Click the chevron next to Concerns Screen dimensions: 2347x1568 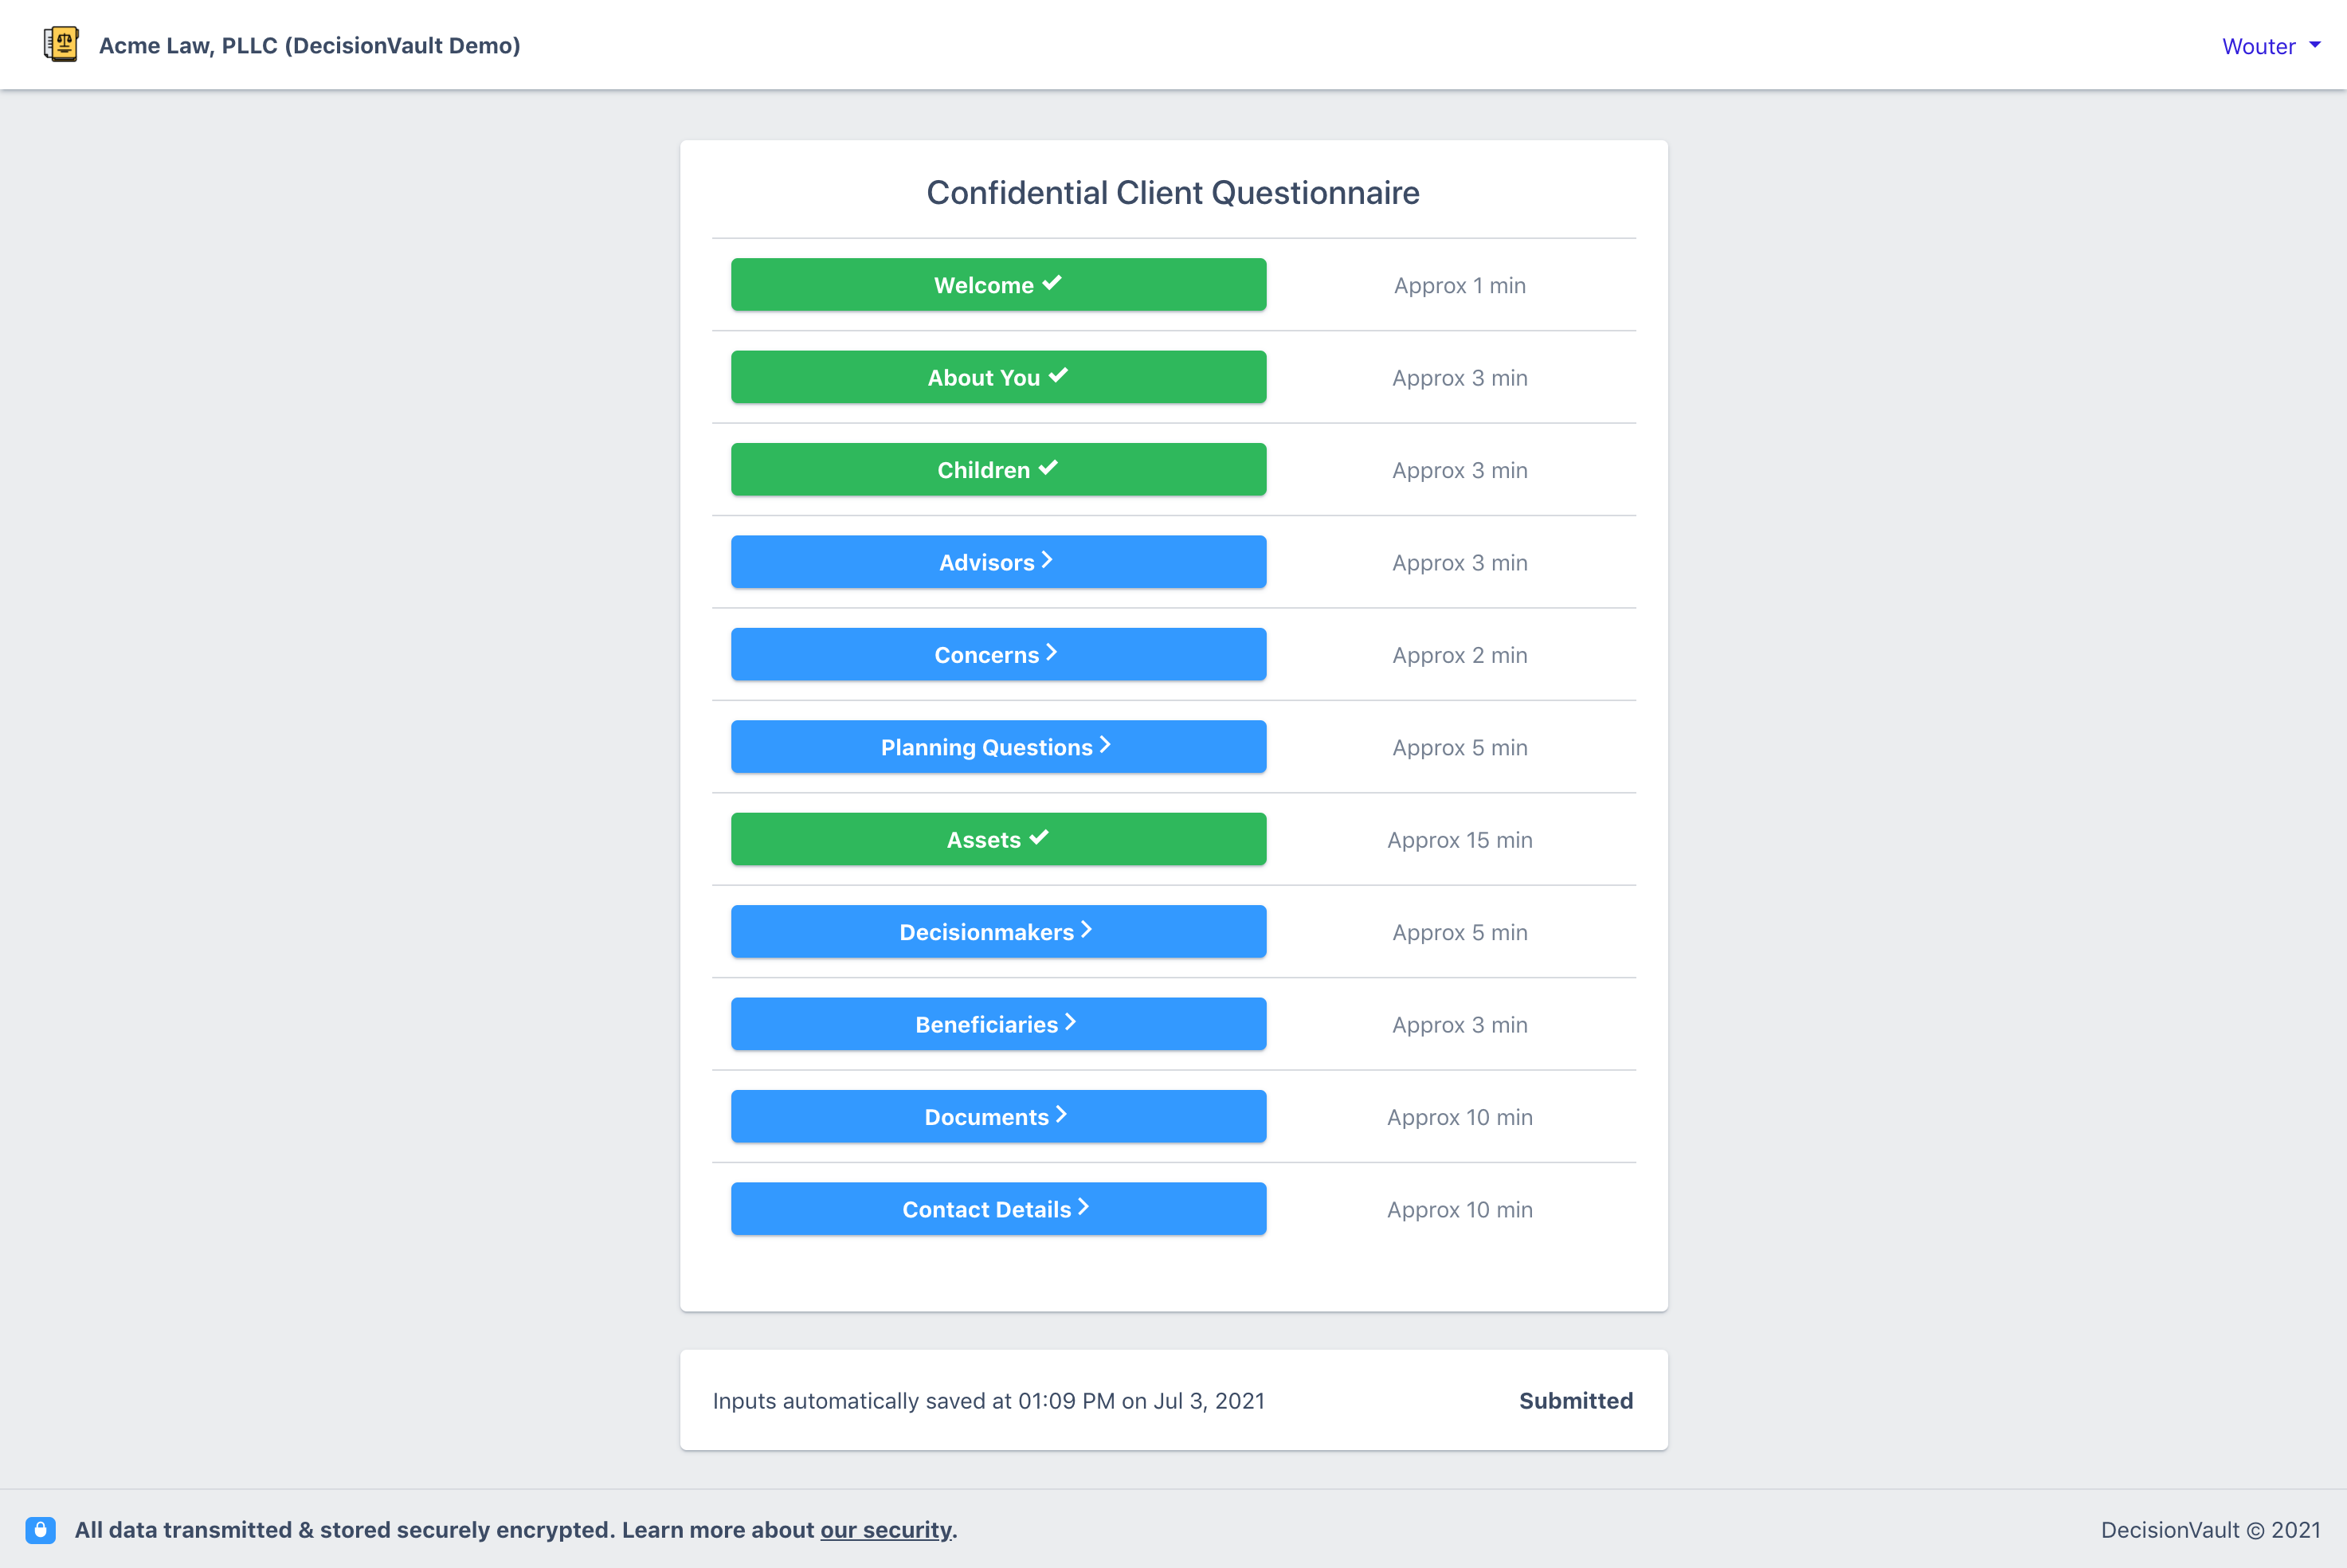(1052, 653)
